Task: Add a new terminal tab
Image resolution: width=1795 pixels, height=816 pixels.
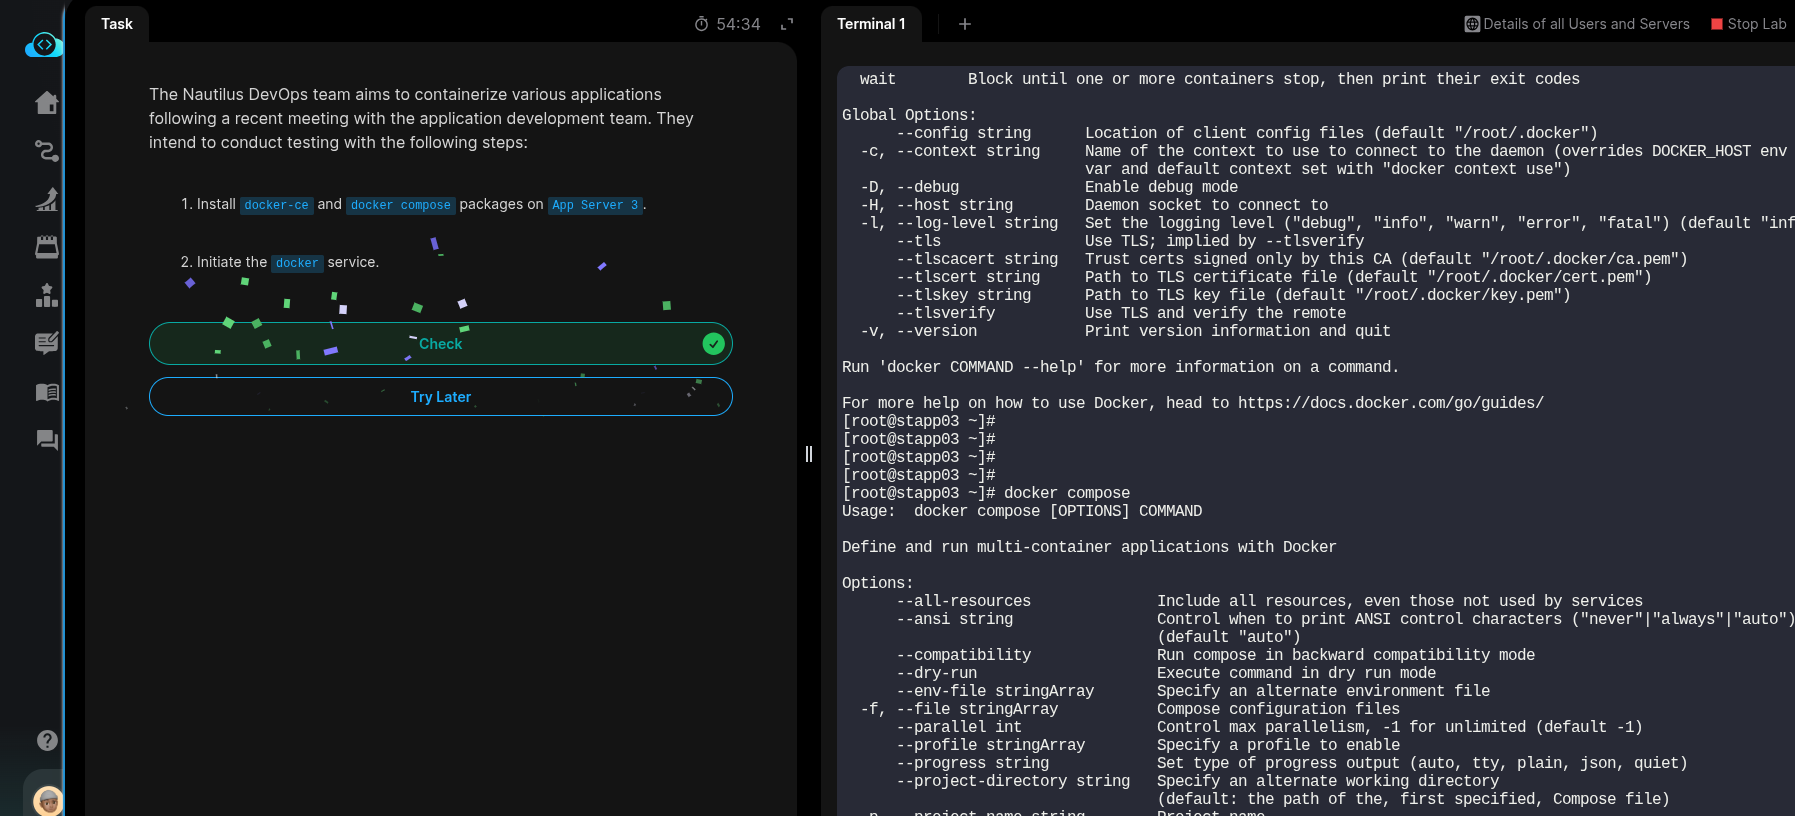Action: tap(965, 24)
